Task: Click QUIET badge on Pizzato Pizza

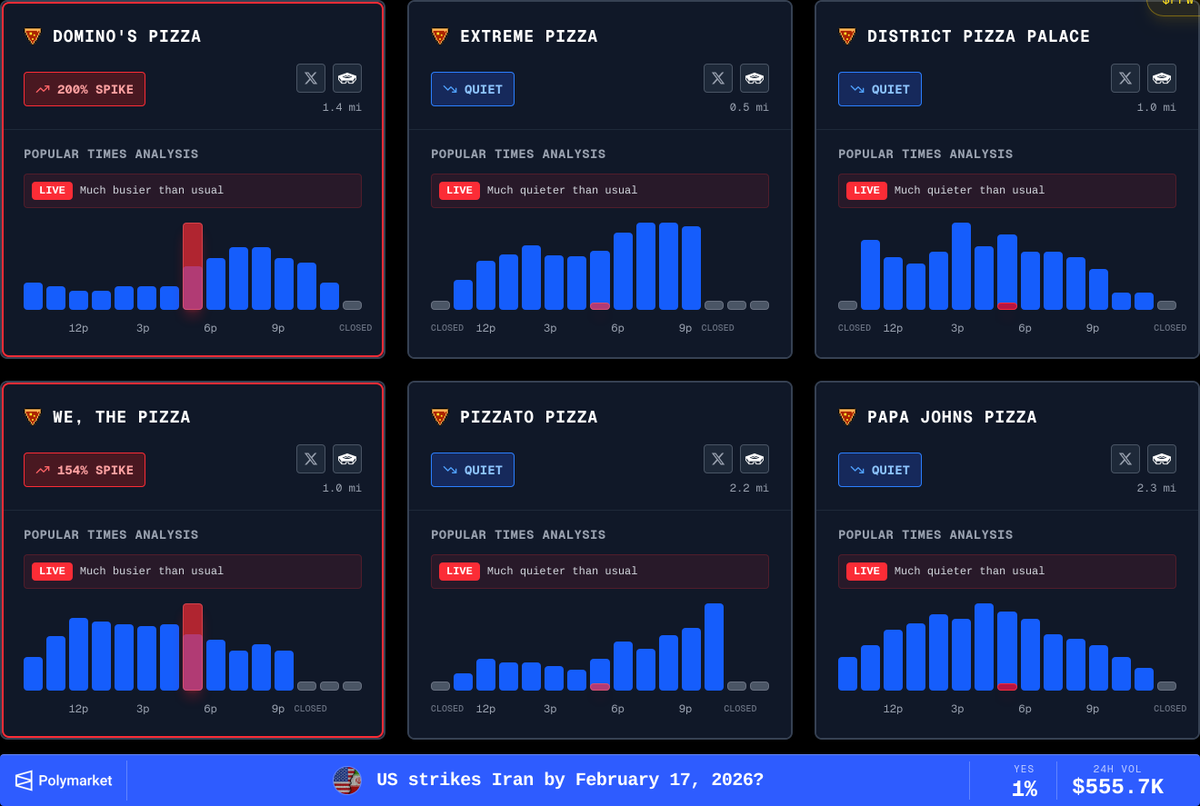Action: pyautogui.click(x=473, y=470)
